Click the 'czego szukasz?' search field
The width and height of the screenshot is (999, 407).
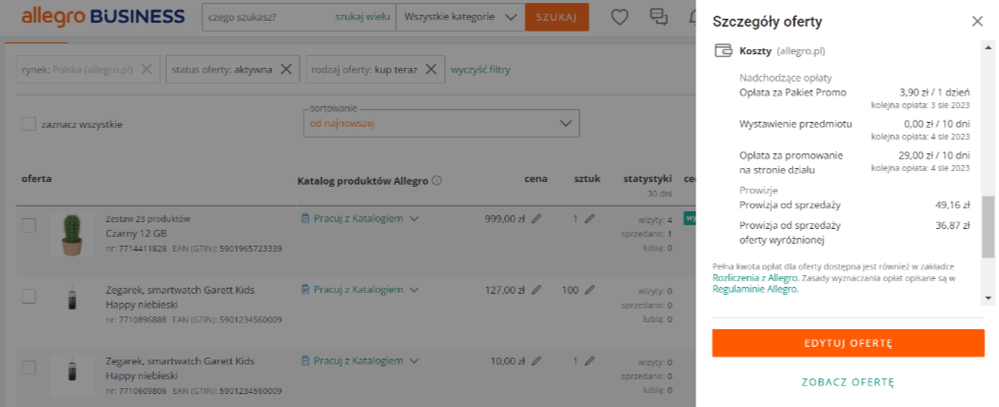(x=268, y=17)
